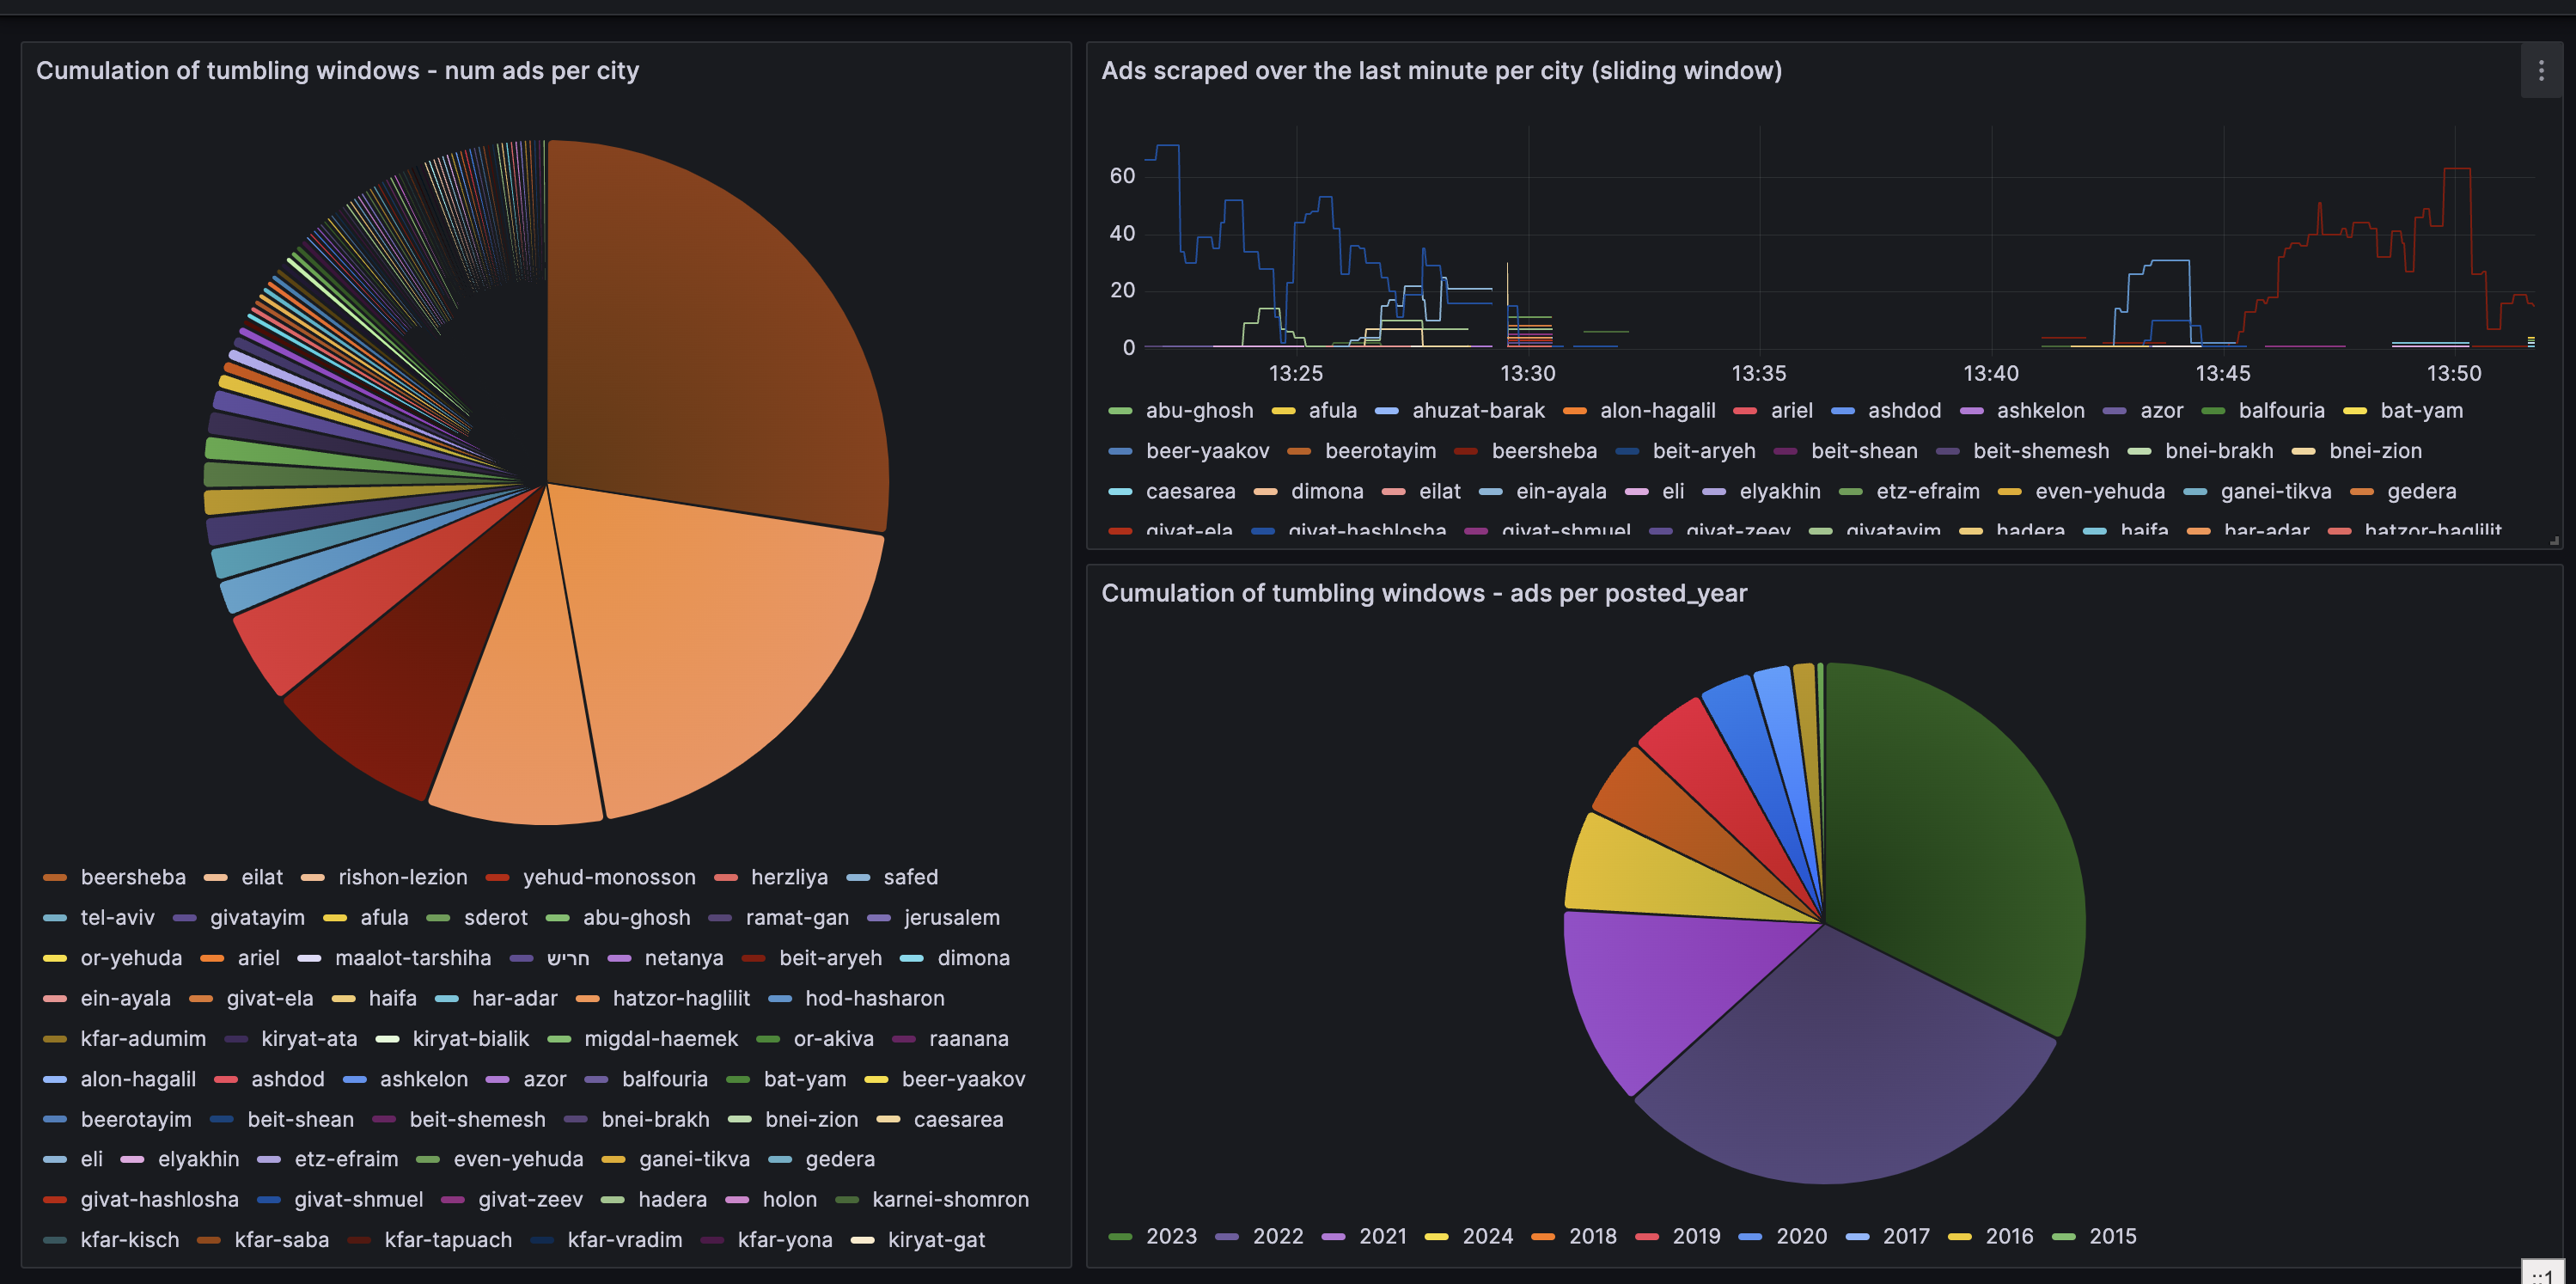
Task: Toggle eilat series in the city pie legend
Action: tap(261, 877)
